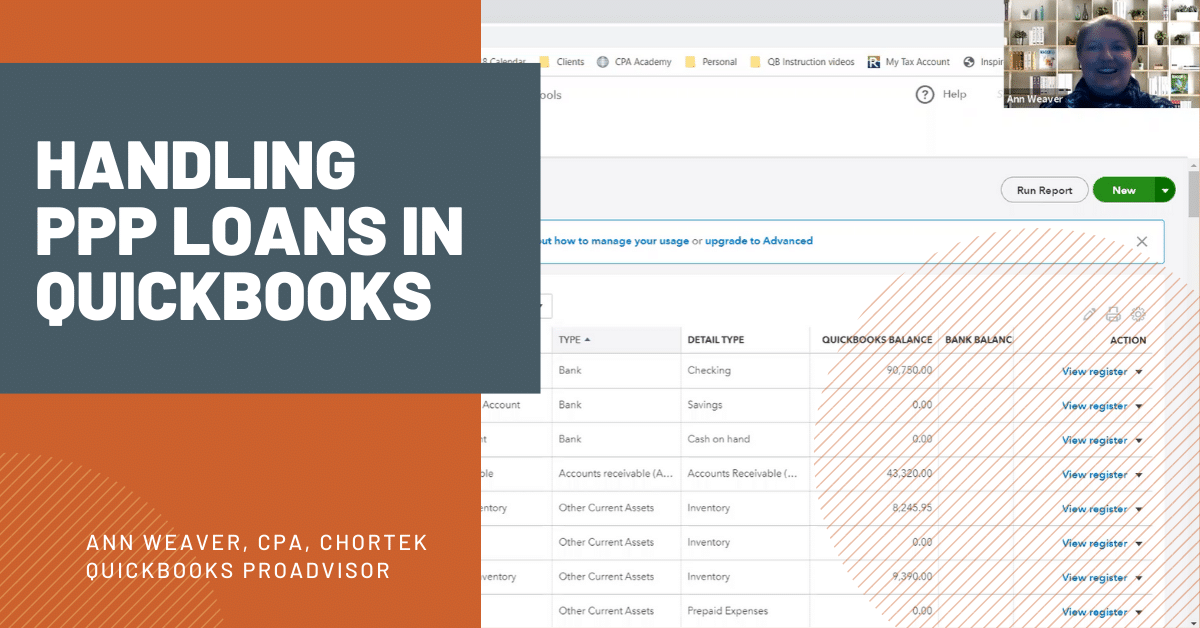The width and height of the screenshot is (1200, 628).
Task: Click the pencil edit icon above table
Action: tap(1089, 314)
